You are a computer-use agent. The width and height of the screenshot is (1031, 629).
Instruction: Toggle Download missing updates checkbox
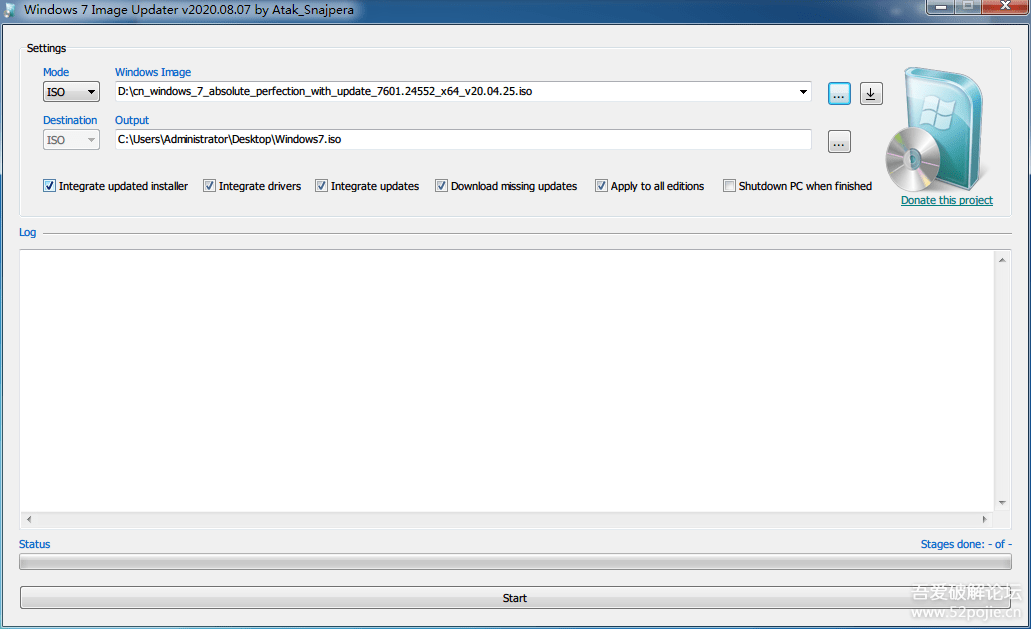[441, 186]
